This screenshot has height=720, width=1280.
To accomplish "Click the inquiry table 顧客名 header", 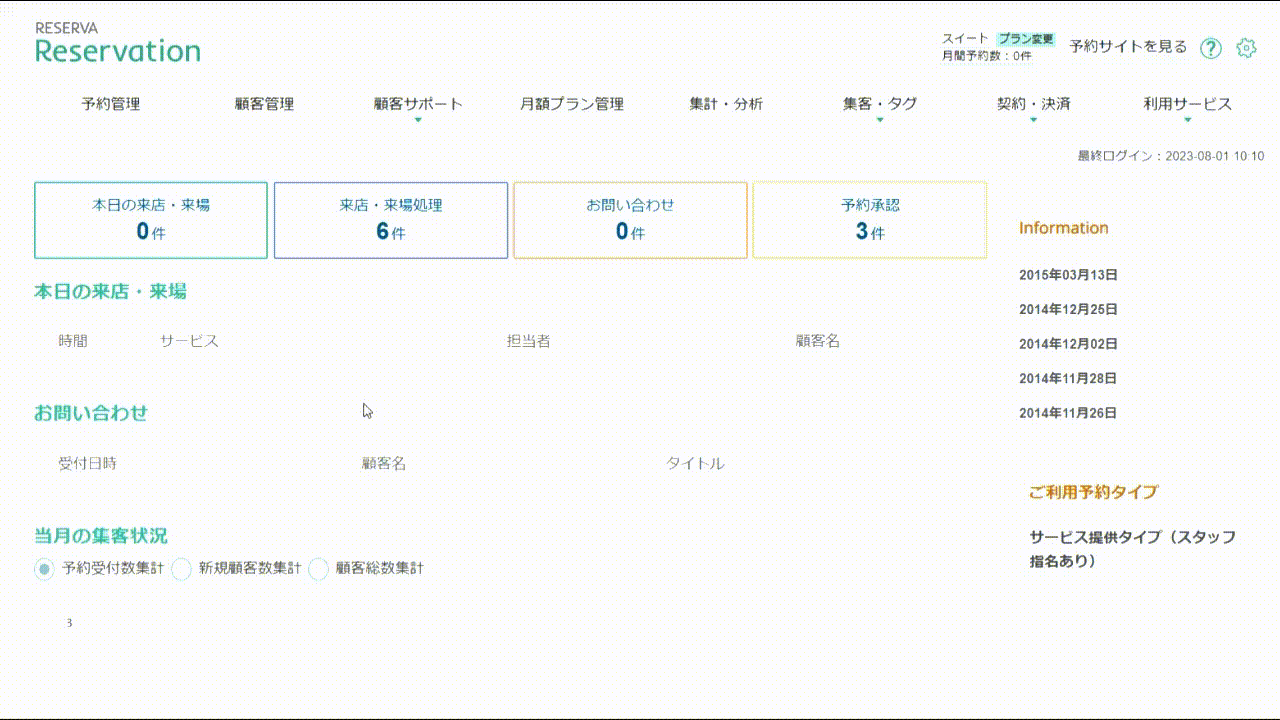I will pyautogui.click(x=384, y=464).
